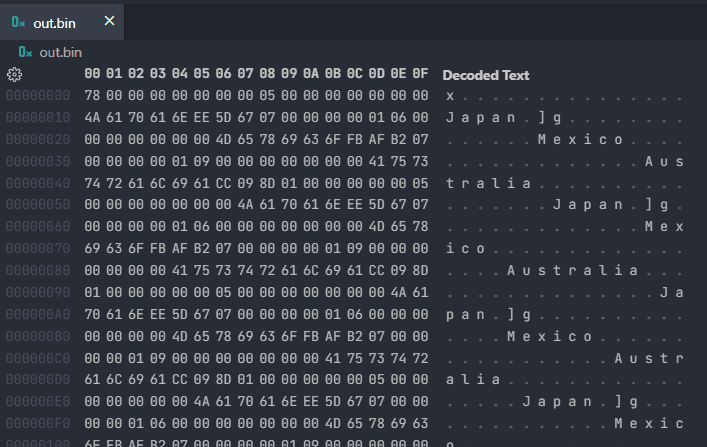The height and width of the screenshot is (447, 707).
Task: Click the file icon in the breadcrumb
Action: [x=25, y=52]
